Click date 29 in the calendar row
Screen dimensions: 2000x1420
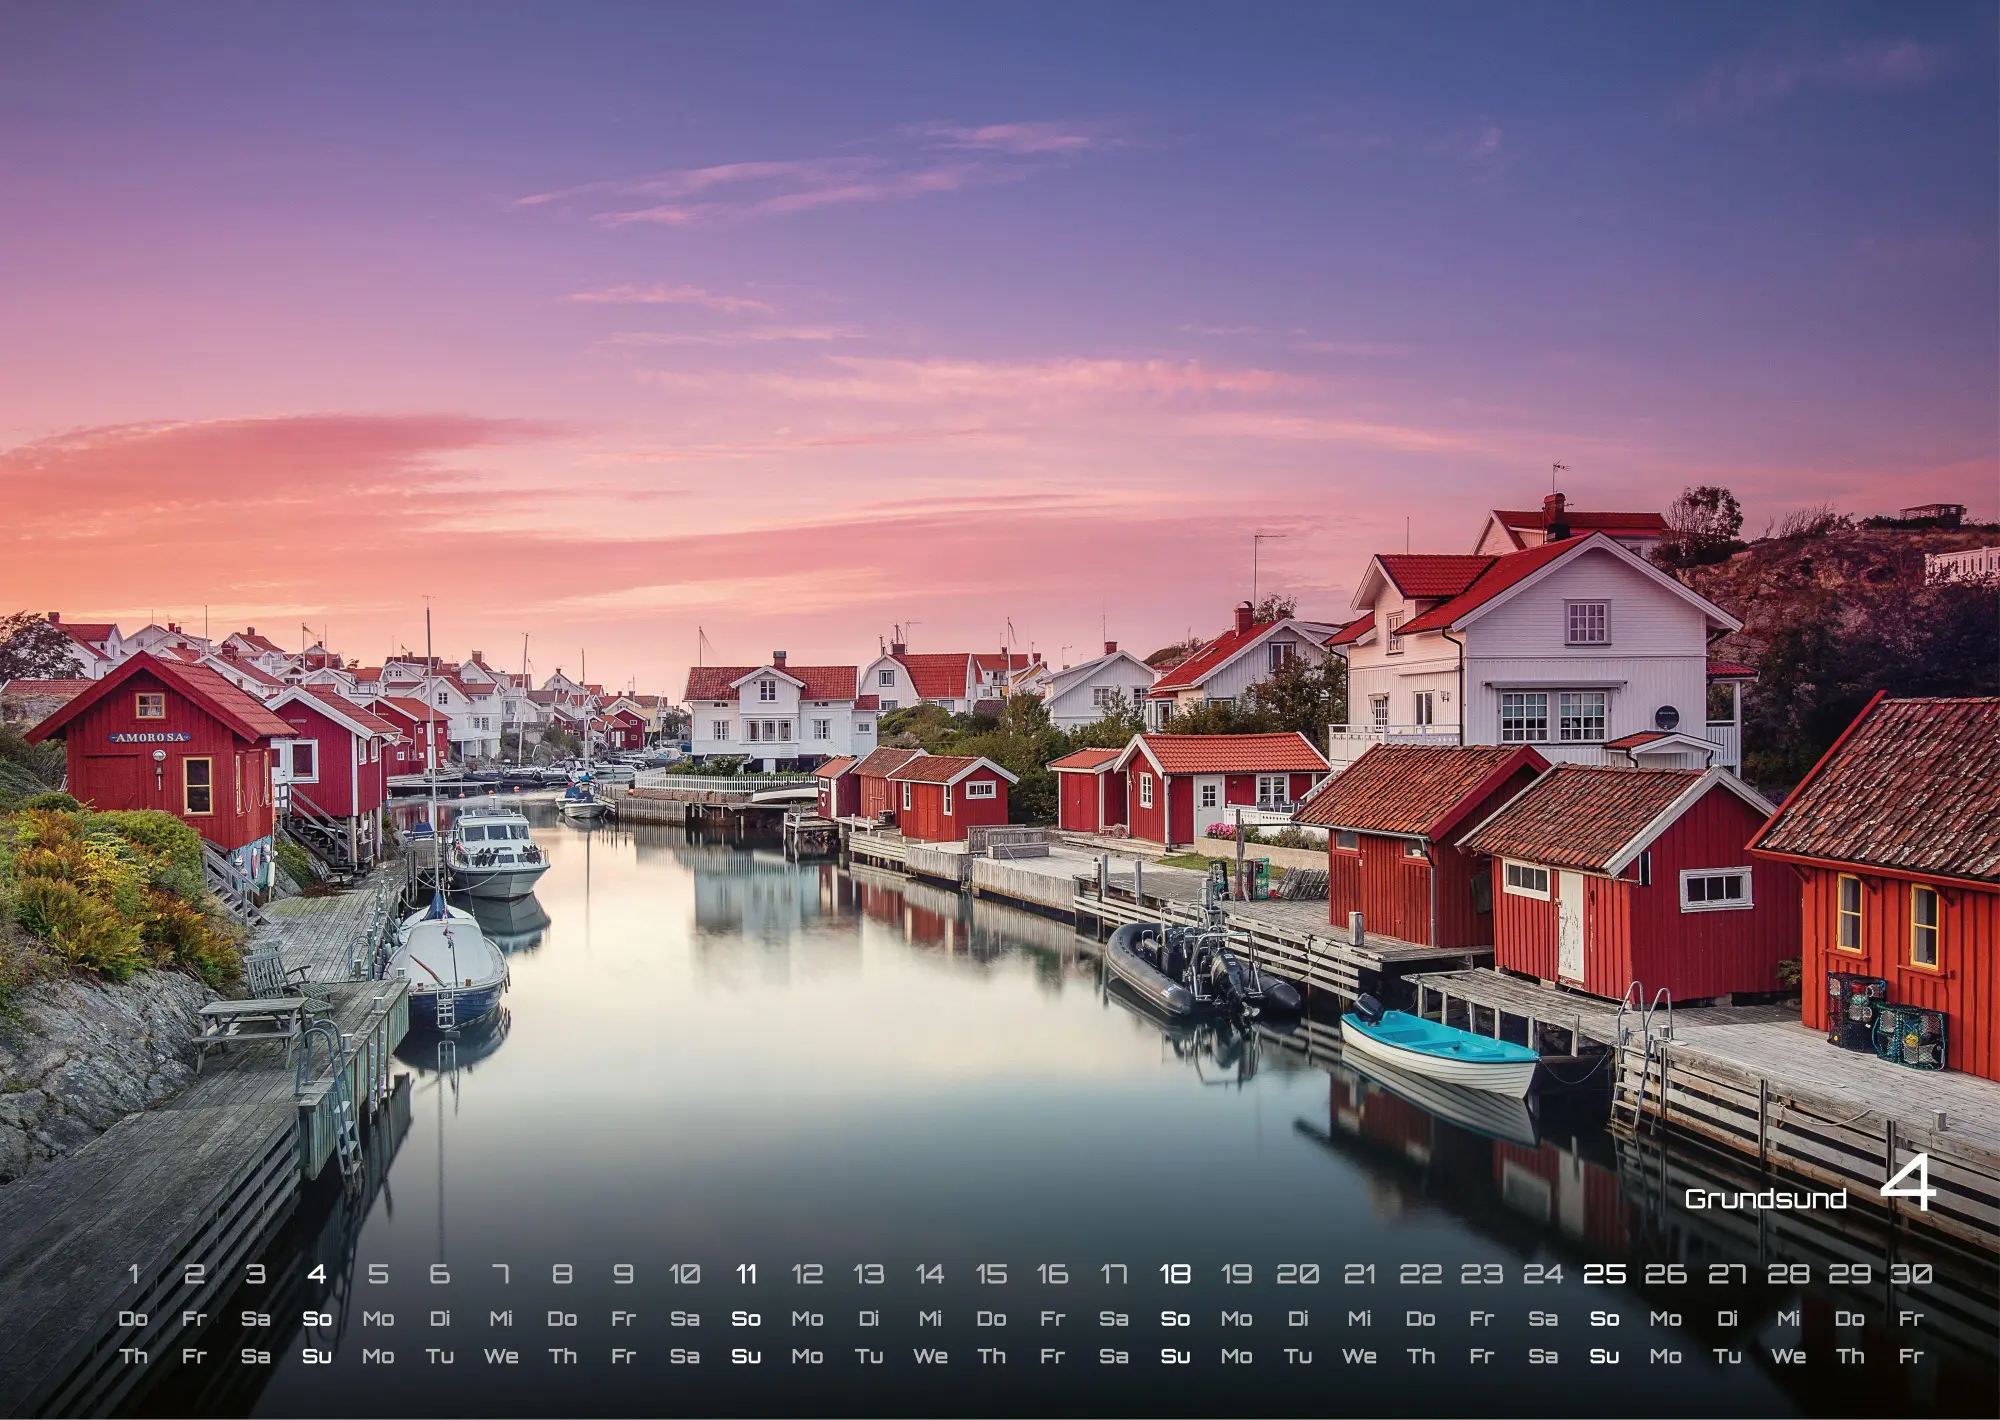click(1850, 1274)
